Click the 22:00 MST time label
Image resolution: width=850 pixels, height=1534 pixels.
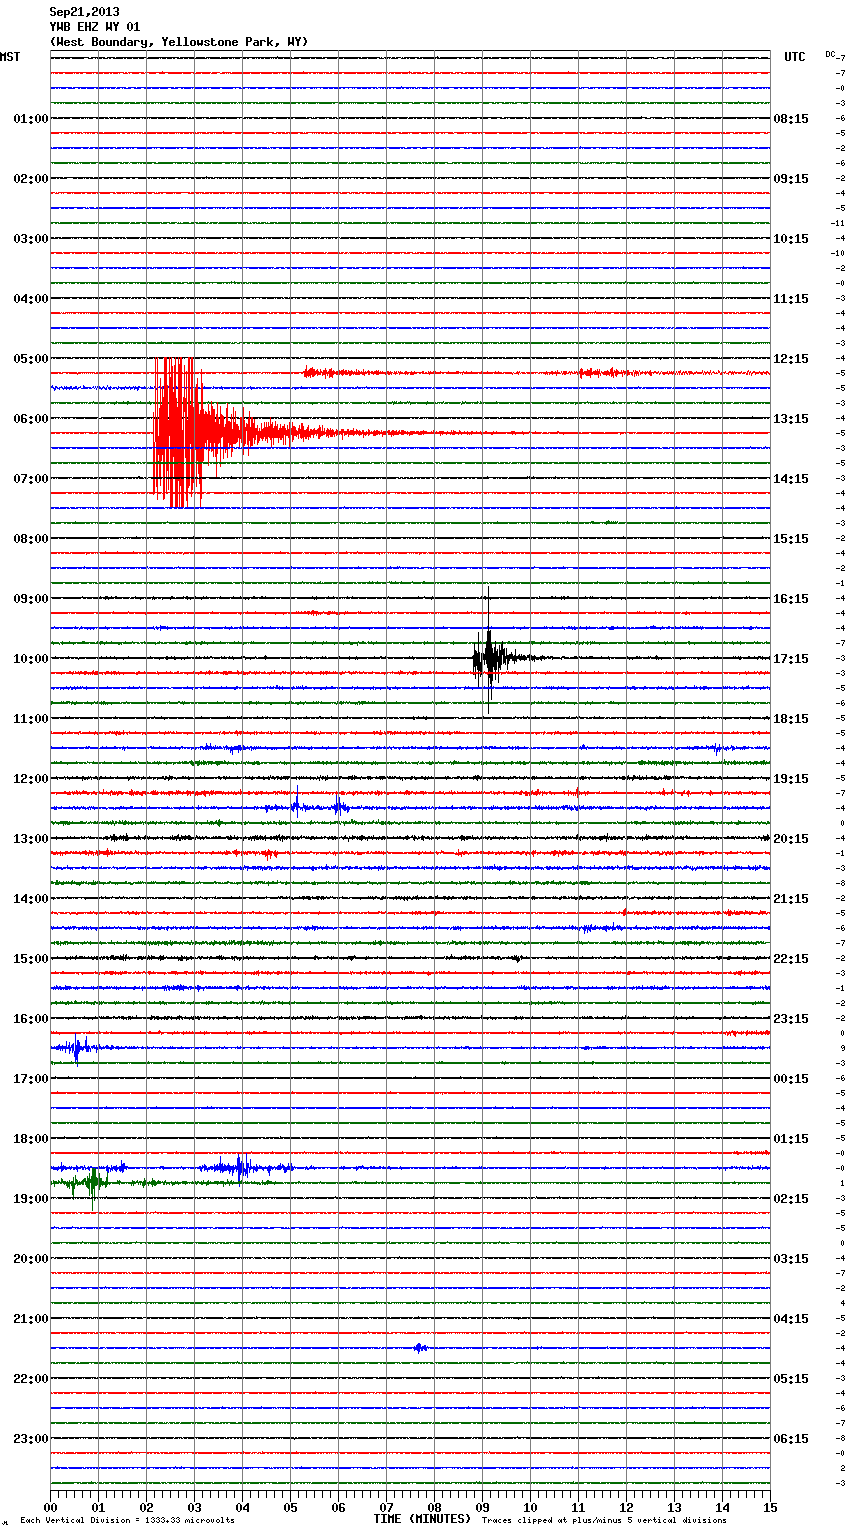coord(31,1379)
